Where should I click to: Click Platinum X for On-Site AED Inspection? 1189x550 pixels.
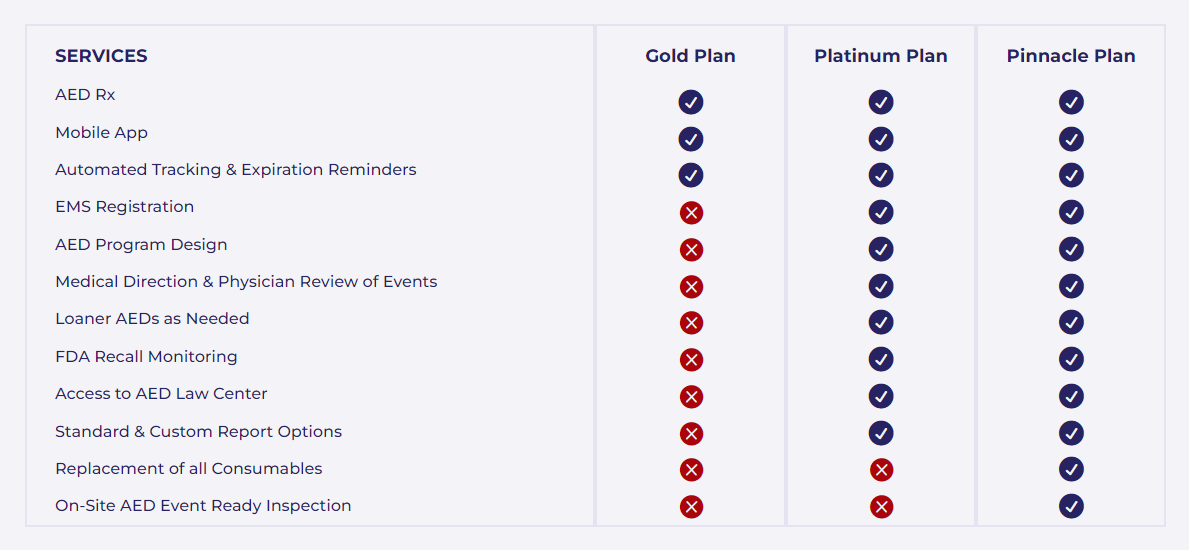pyautogui.click(x=881, y=507)
